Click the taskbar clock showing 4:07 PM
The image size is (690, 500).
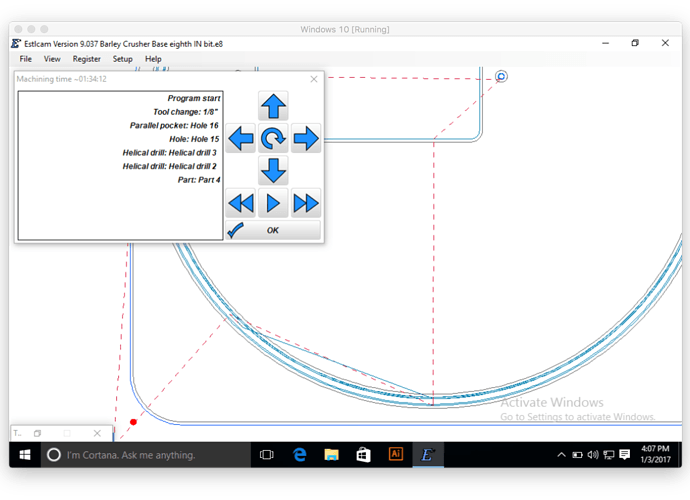(x=655, y=454)
